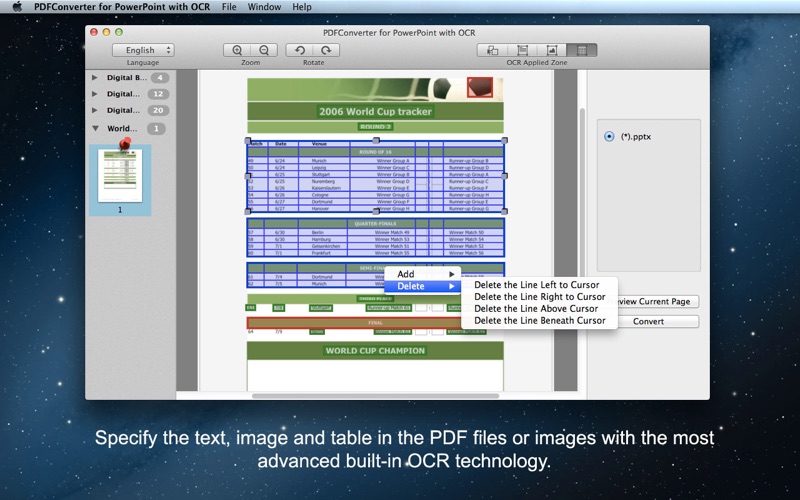Image resolution: width=800 pixels, height=500 pixels.
Task: Rotate the page counterclockwise
Action: [299, 50]
